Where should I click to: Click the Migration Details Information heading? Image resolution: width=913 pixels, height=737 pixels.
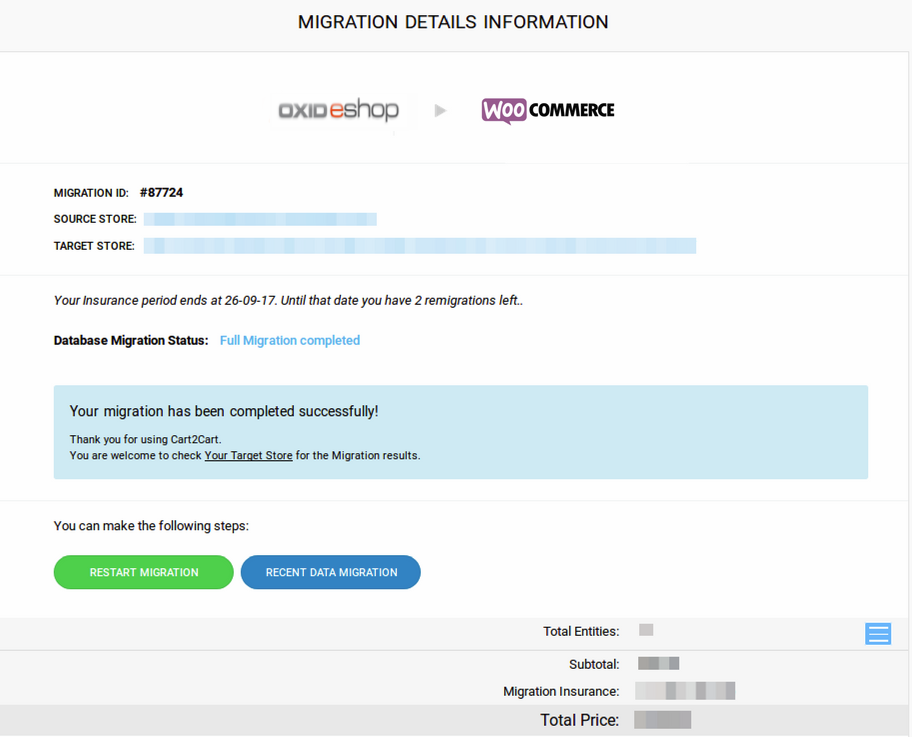point(453,22)
